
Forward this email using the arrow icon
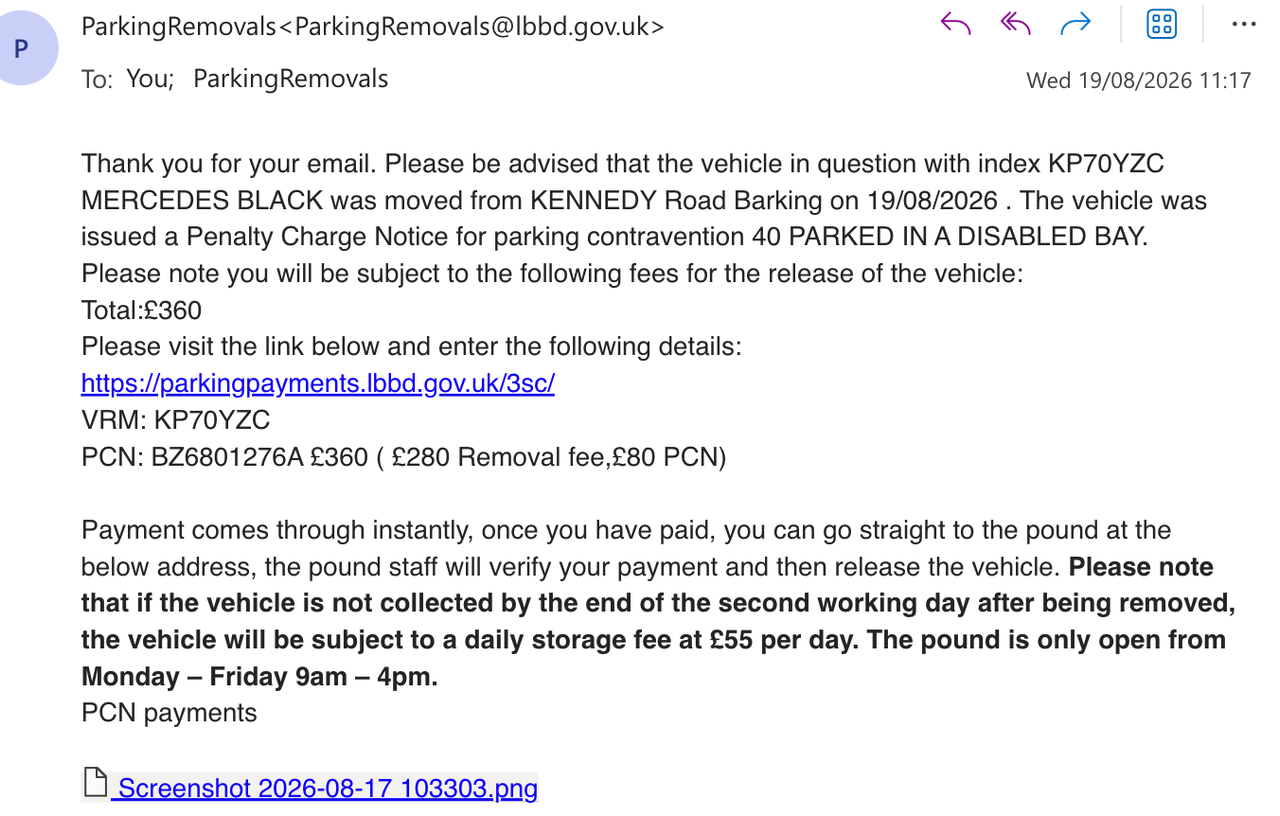coord(1076,24)
